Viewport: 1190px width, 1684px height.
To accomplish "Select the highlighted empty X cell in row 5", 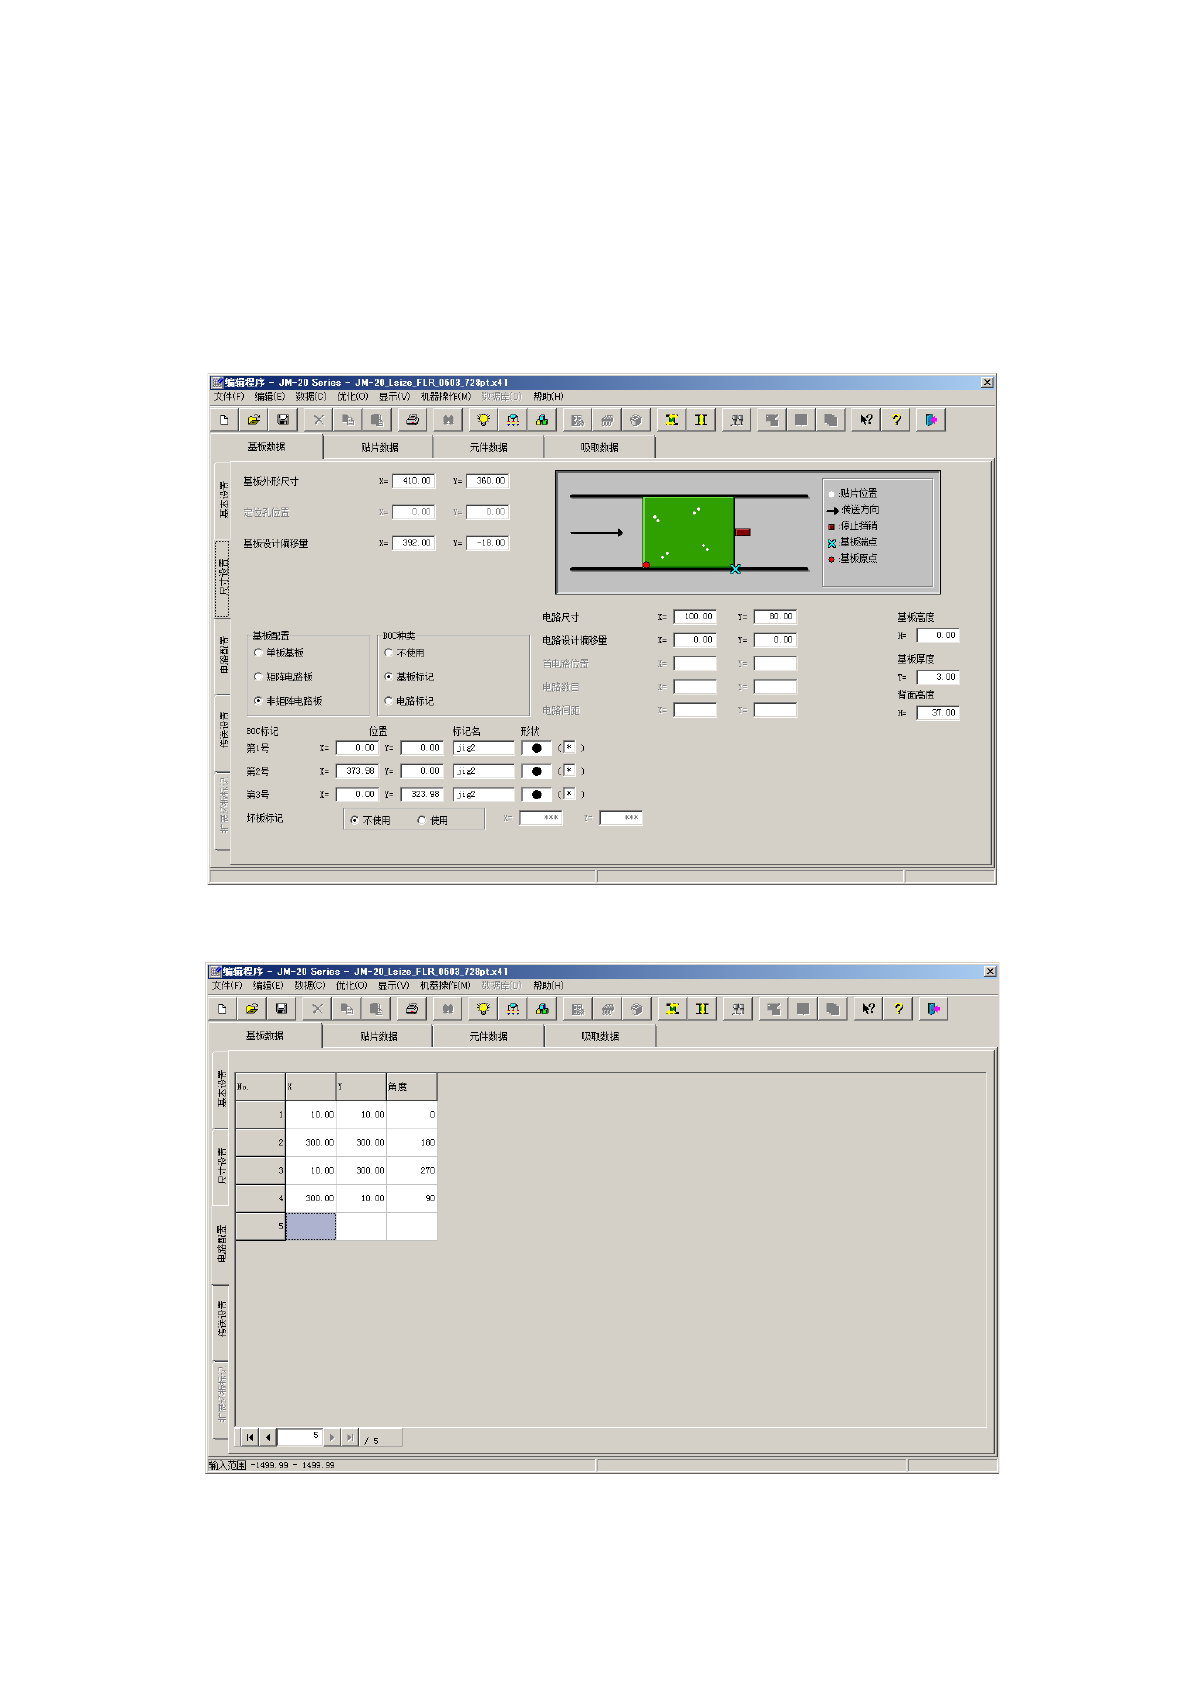I will [311, 1226].
